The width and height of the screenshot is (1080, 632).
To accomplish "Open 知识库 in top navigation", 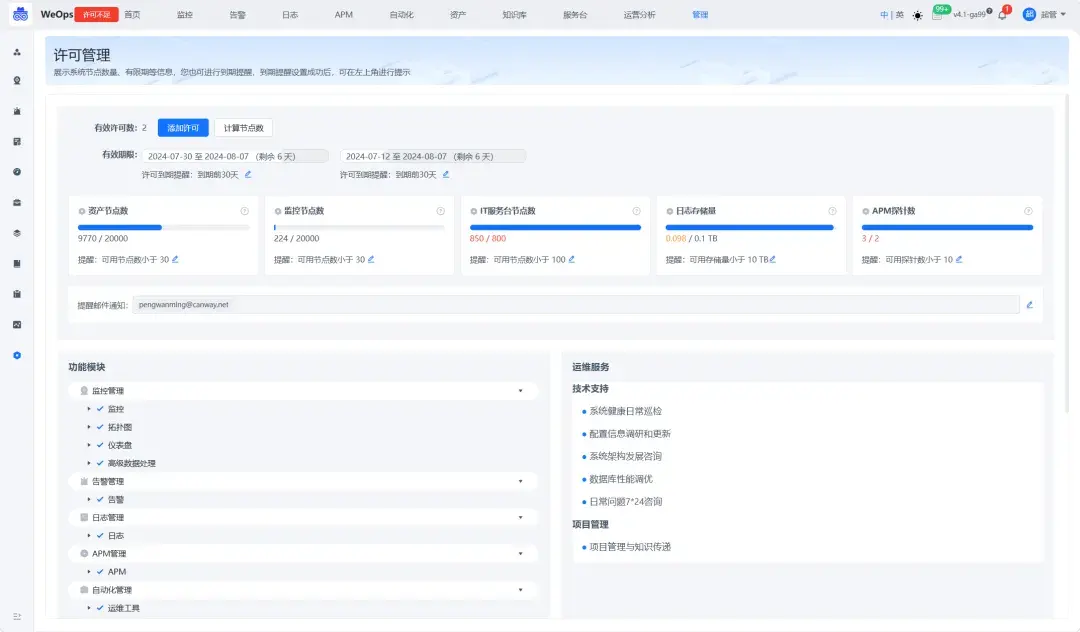I will pos(515,14).
